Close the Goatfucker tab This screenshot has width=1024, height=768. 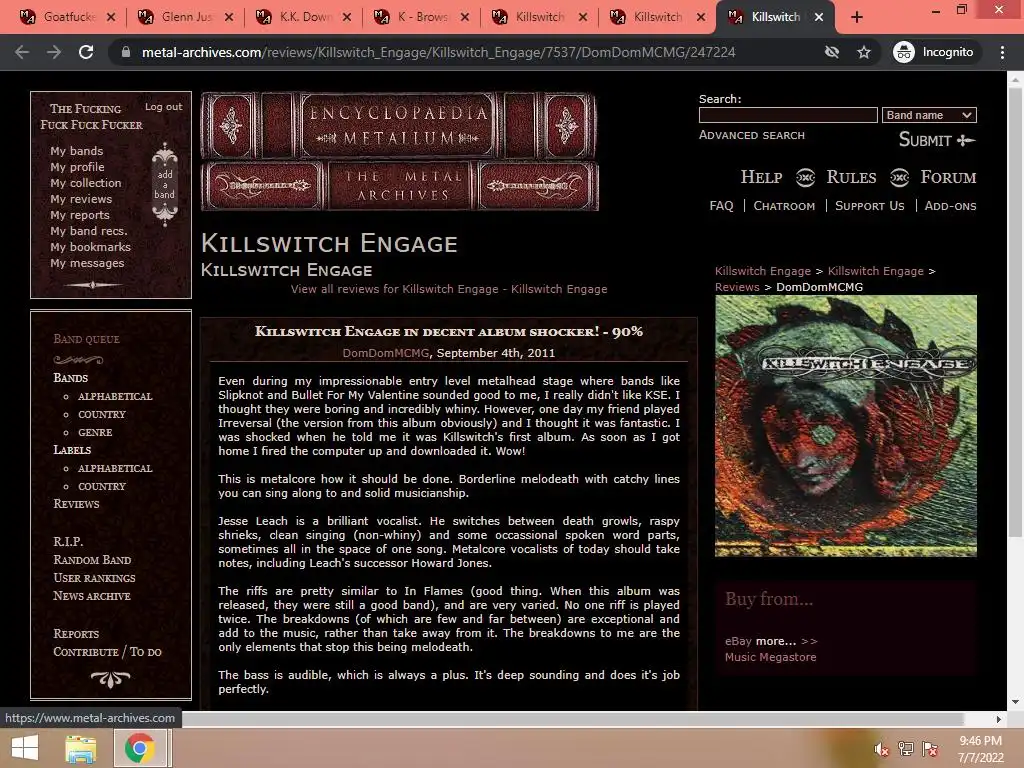[111, 17]
